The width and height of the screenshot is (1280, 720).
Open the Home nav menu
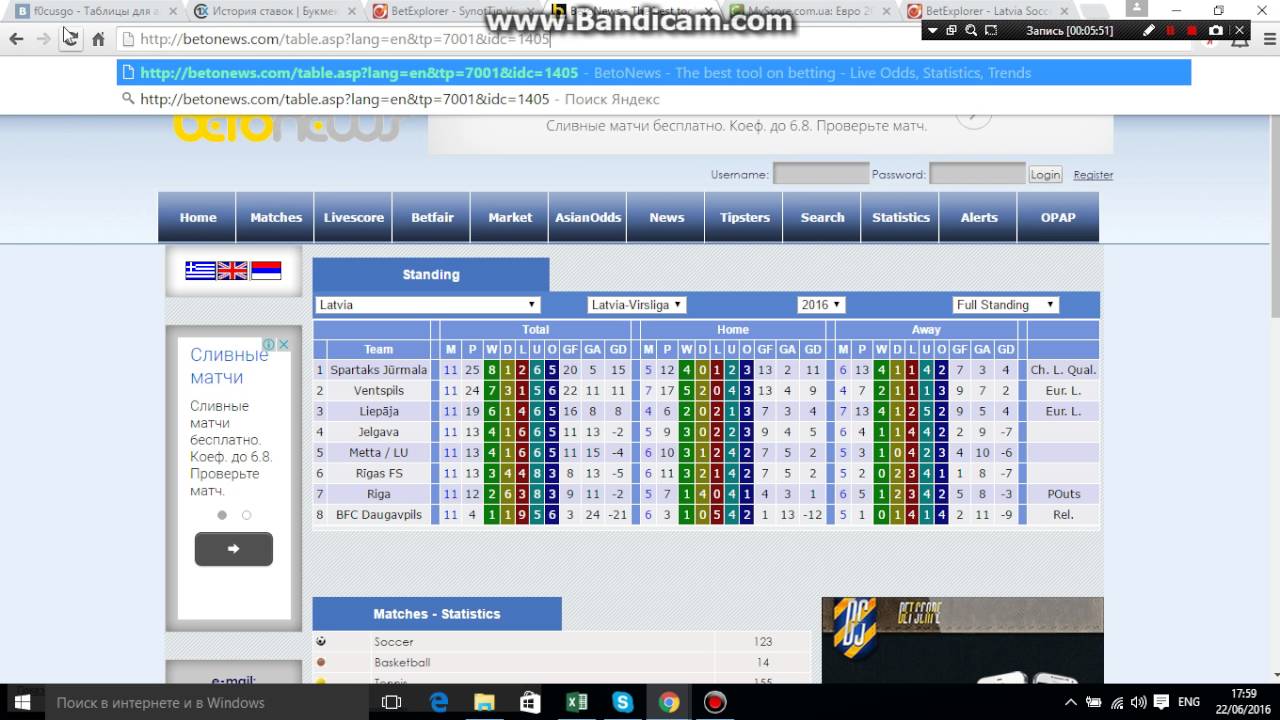[x=198, y=217]
